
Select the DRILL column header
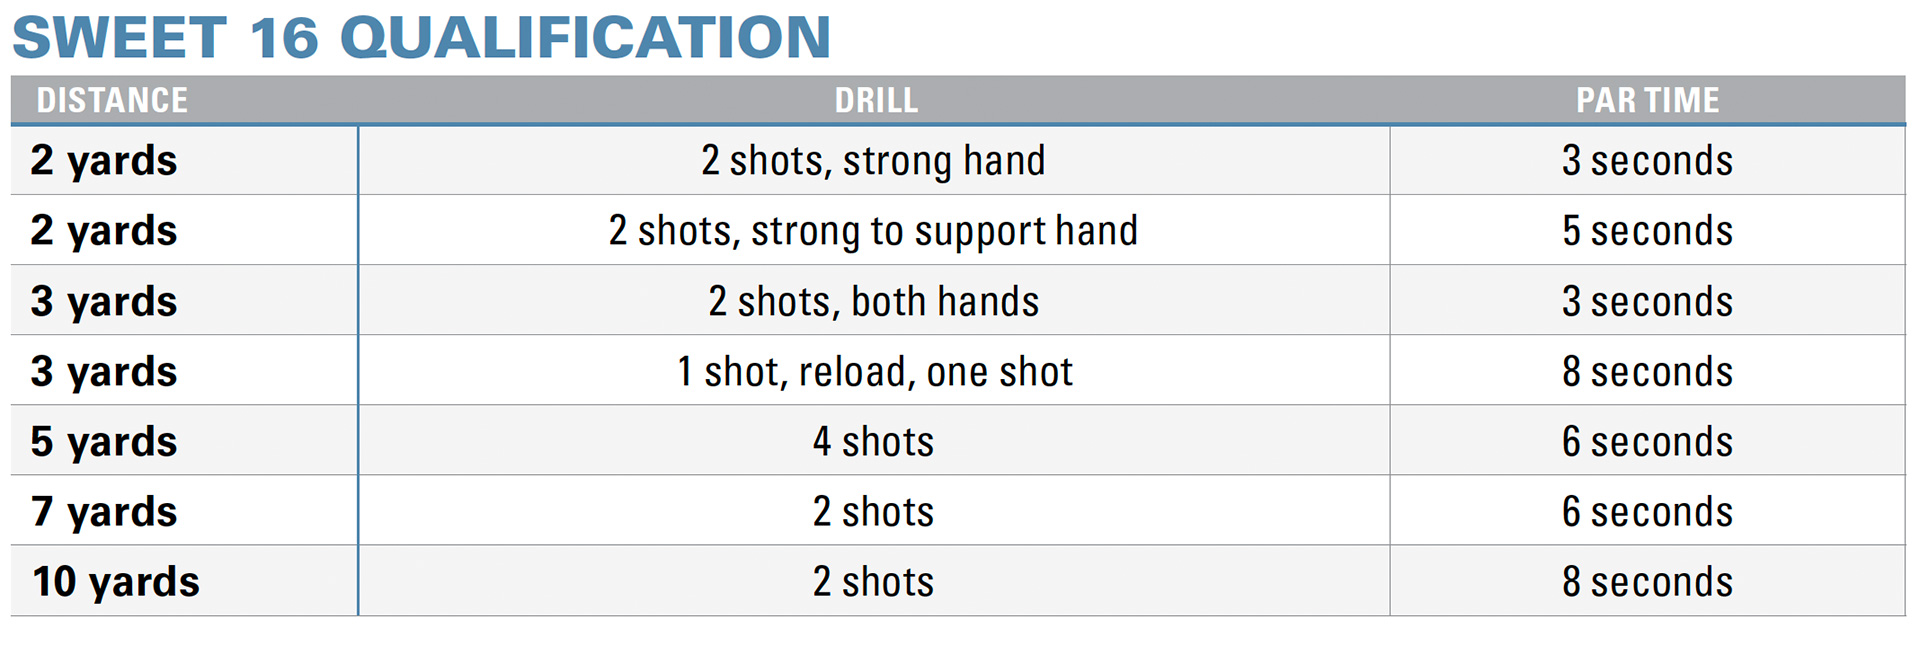click(x=876, y=100)
